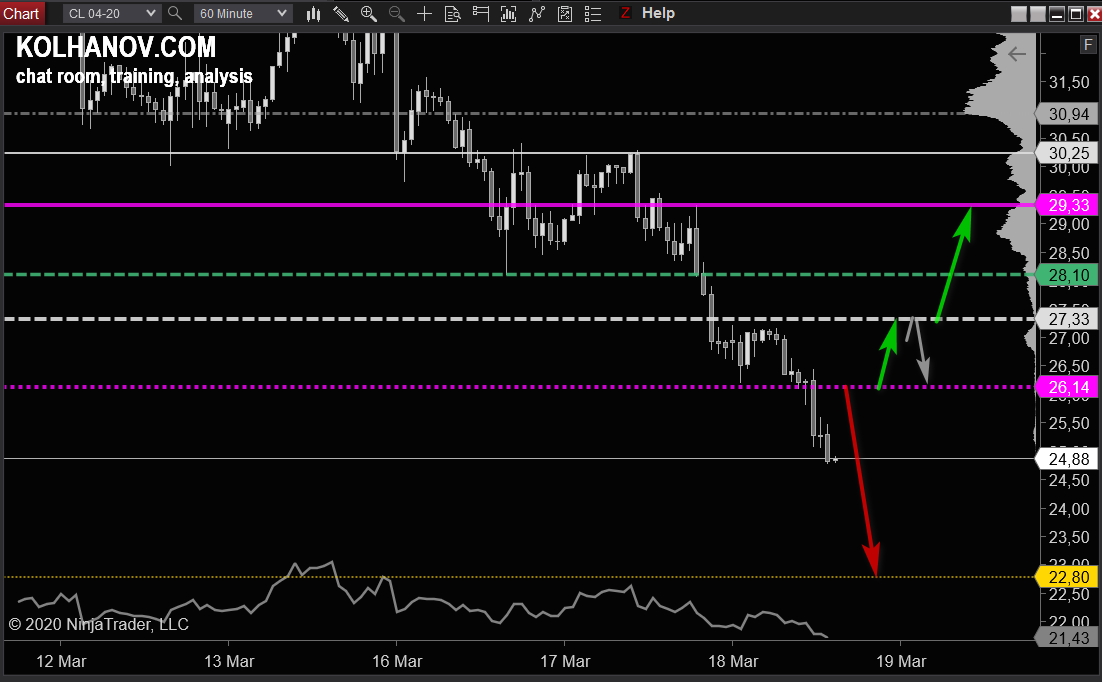
Task: Open the bar type candlestick icon
Action: 314,13
